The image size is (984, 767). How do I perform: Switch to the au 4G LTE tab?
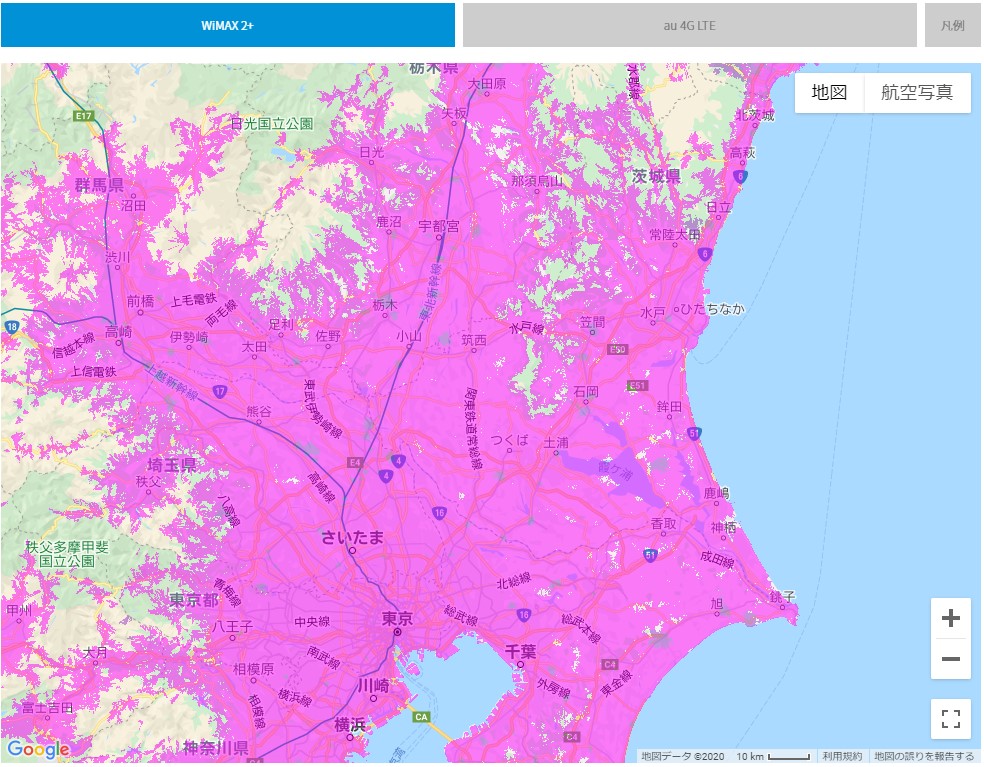(689, 25)
